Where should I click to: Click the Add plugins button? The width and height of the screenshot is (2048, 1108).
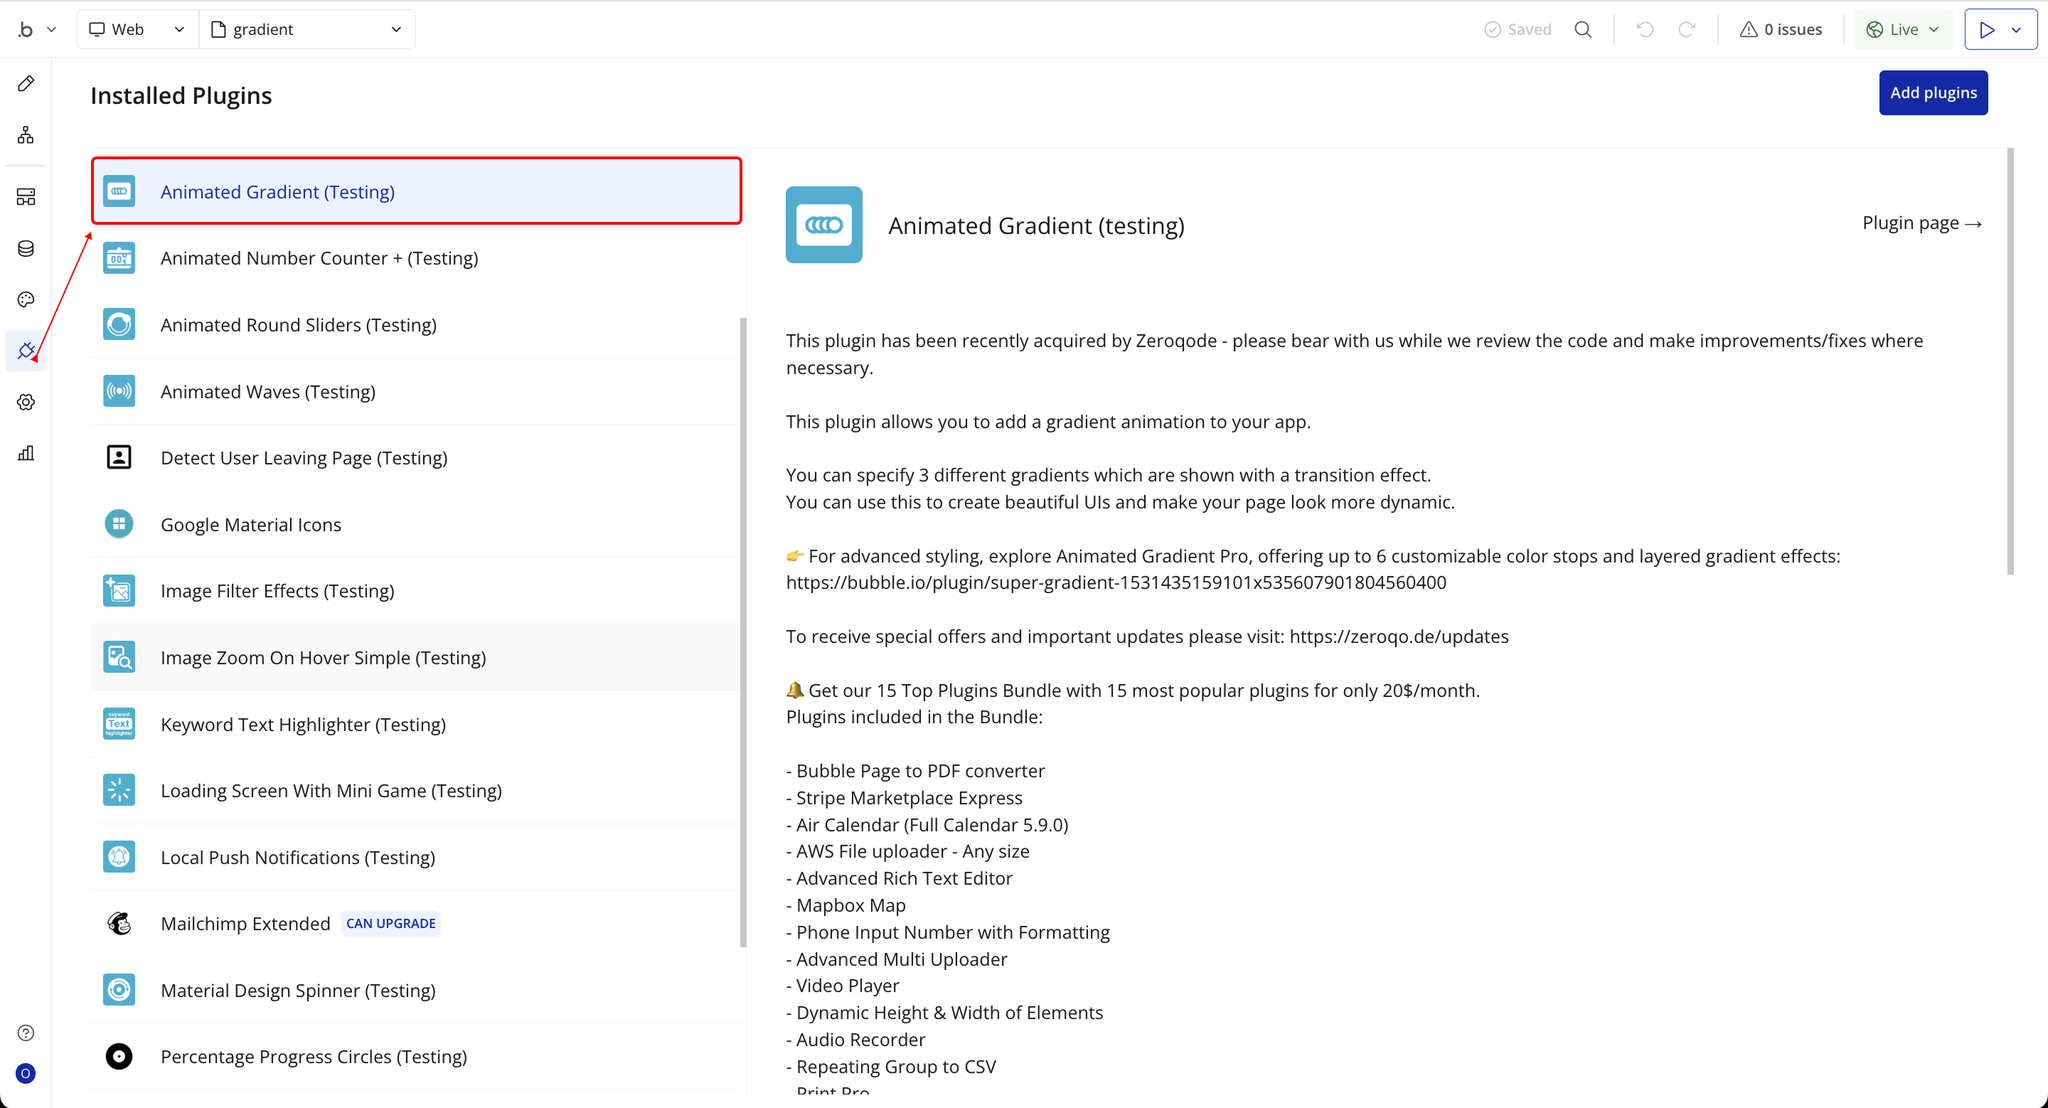click(x=1932, y=93)
